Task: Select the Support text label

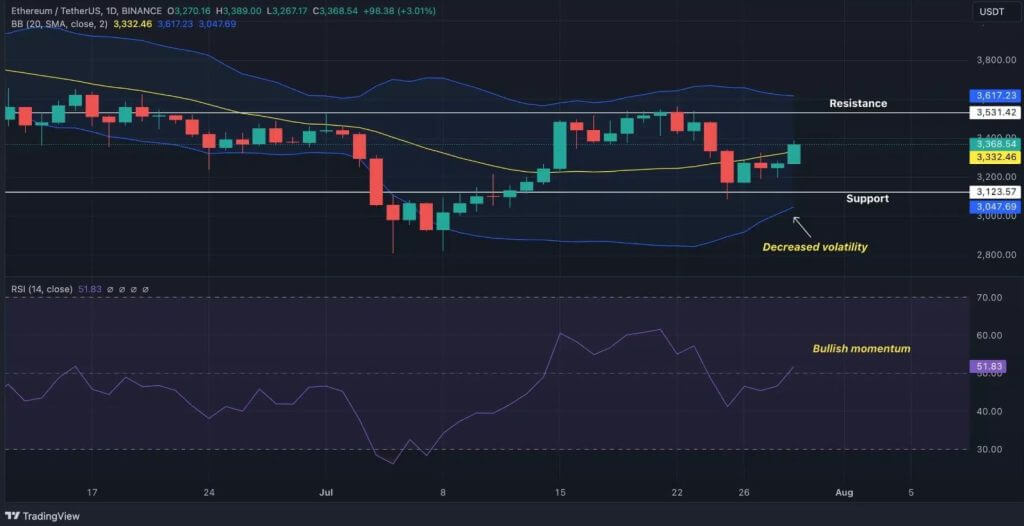Action: coord(867,199)
